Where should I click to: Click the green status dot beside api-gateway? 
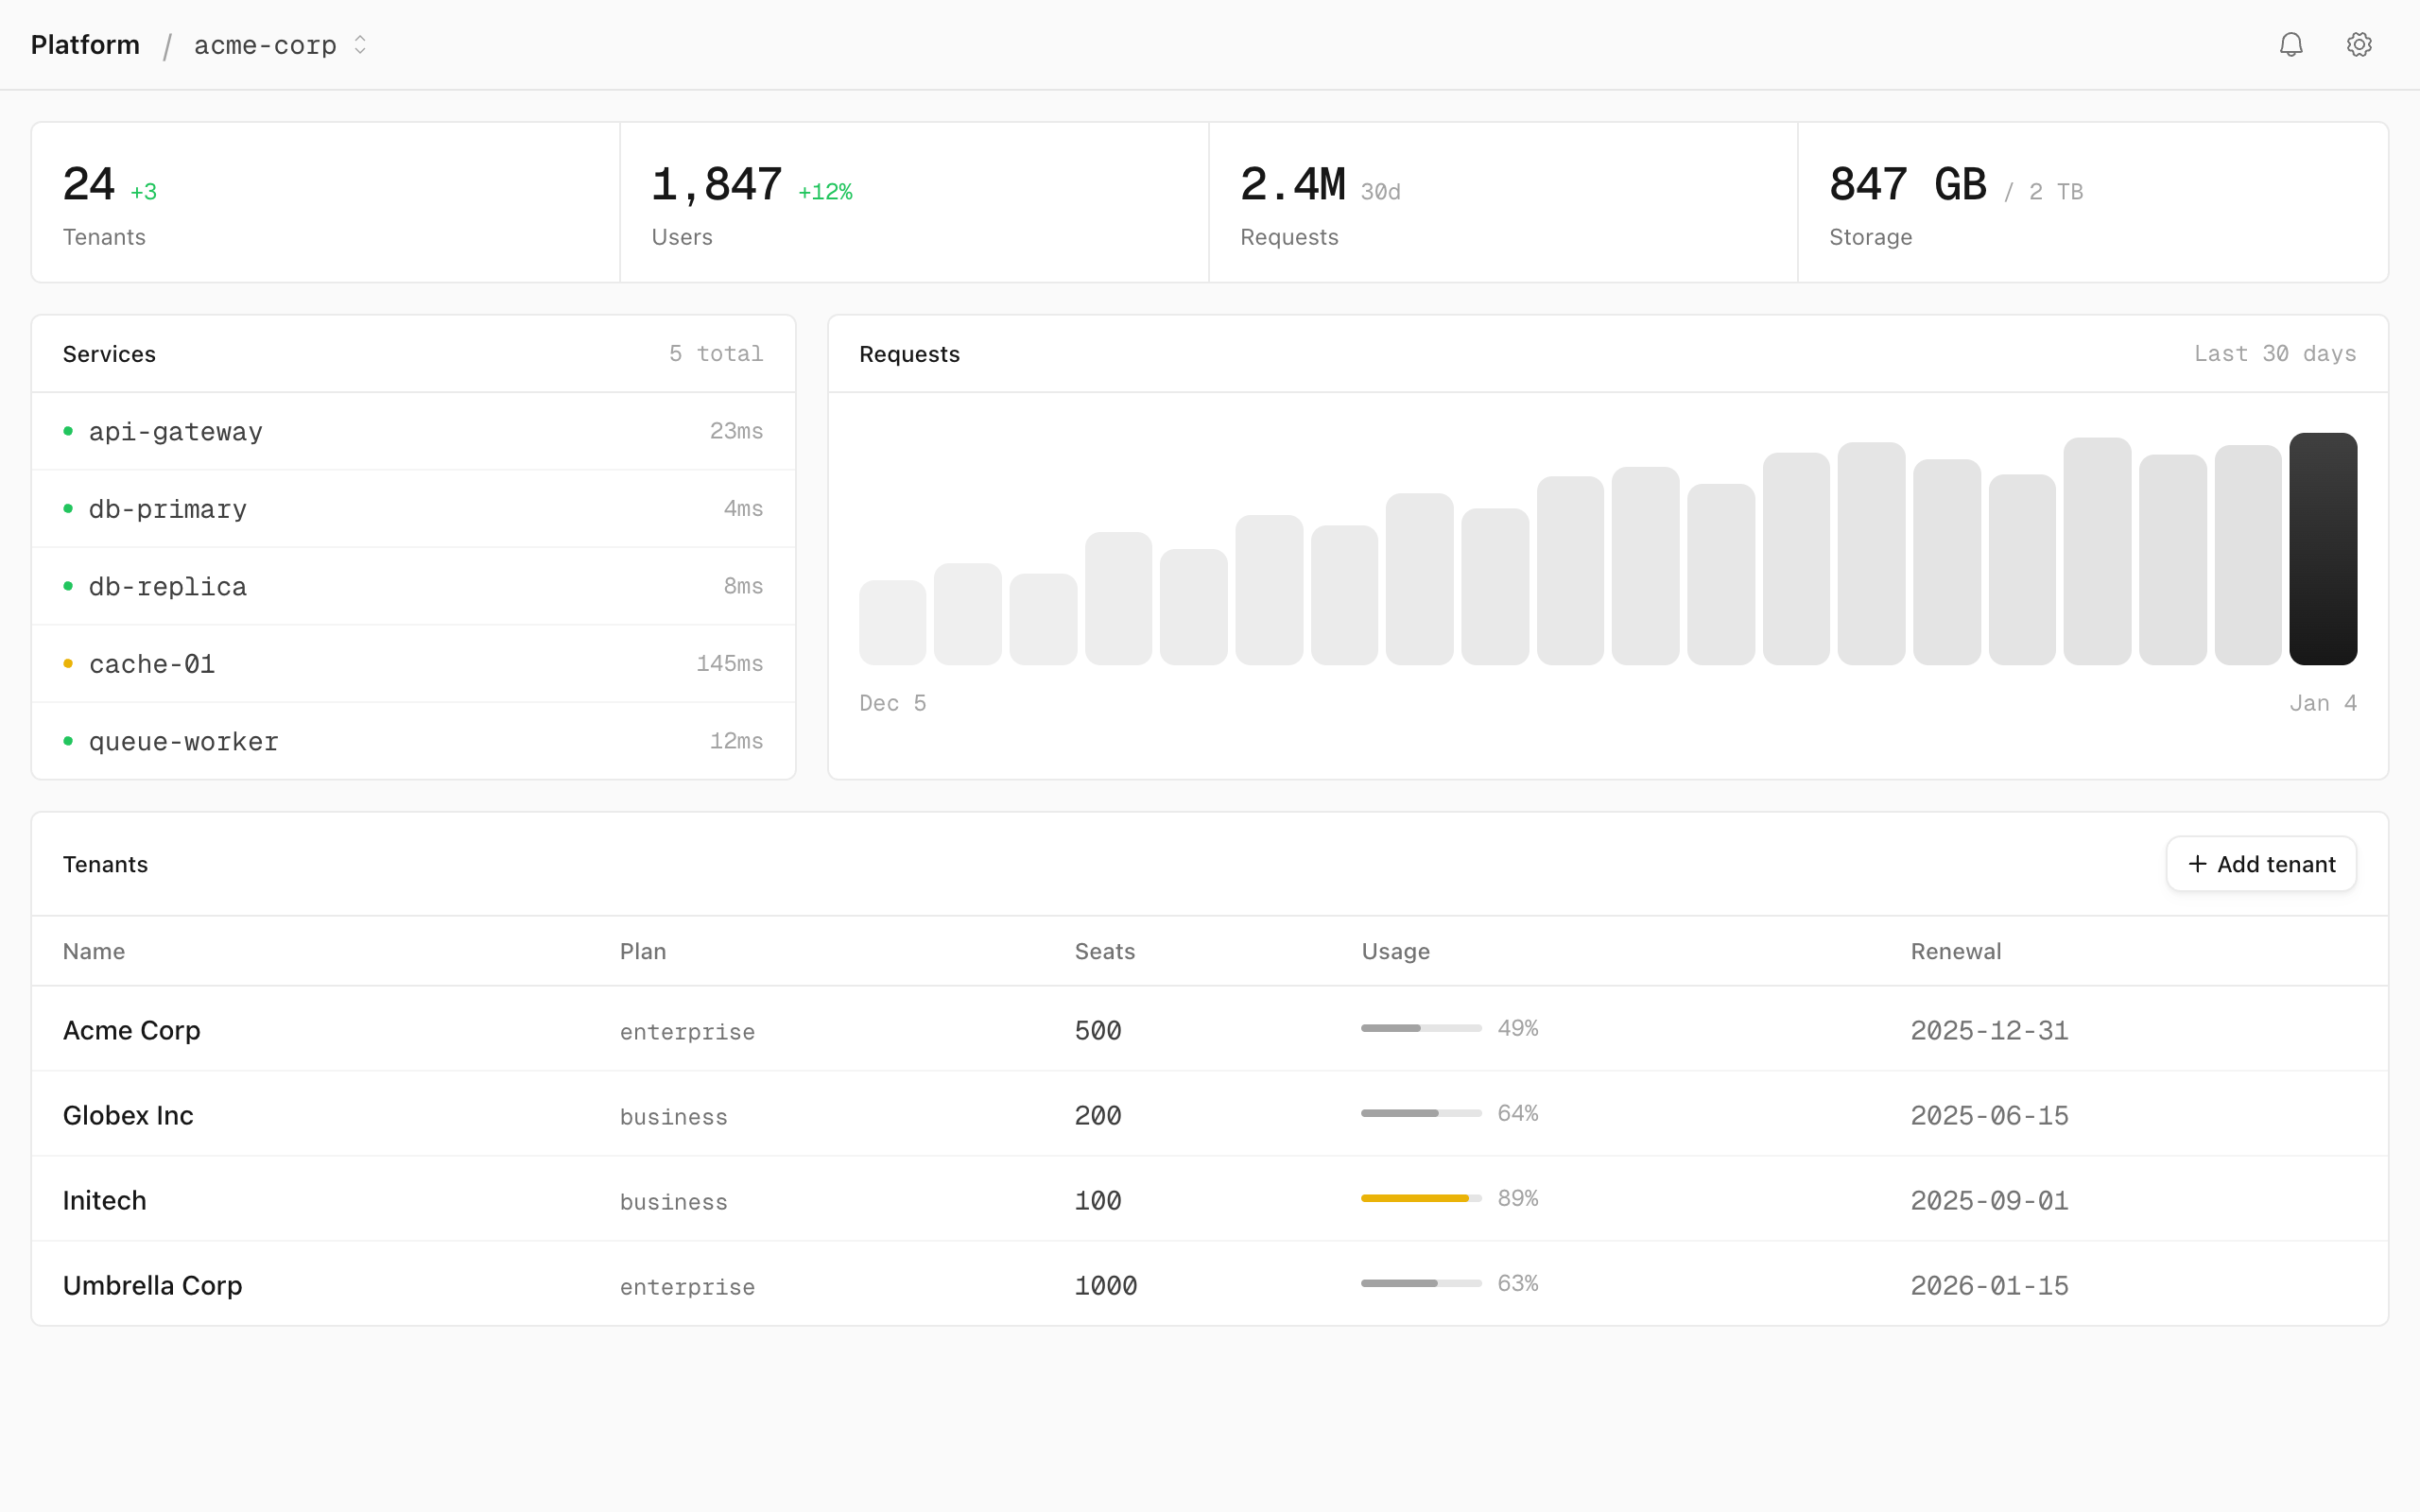click(68, 430)
